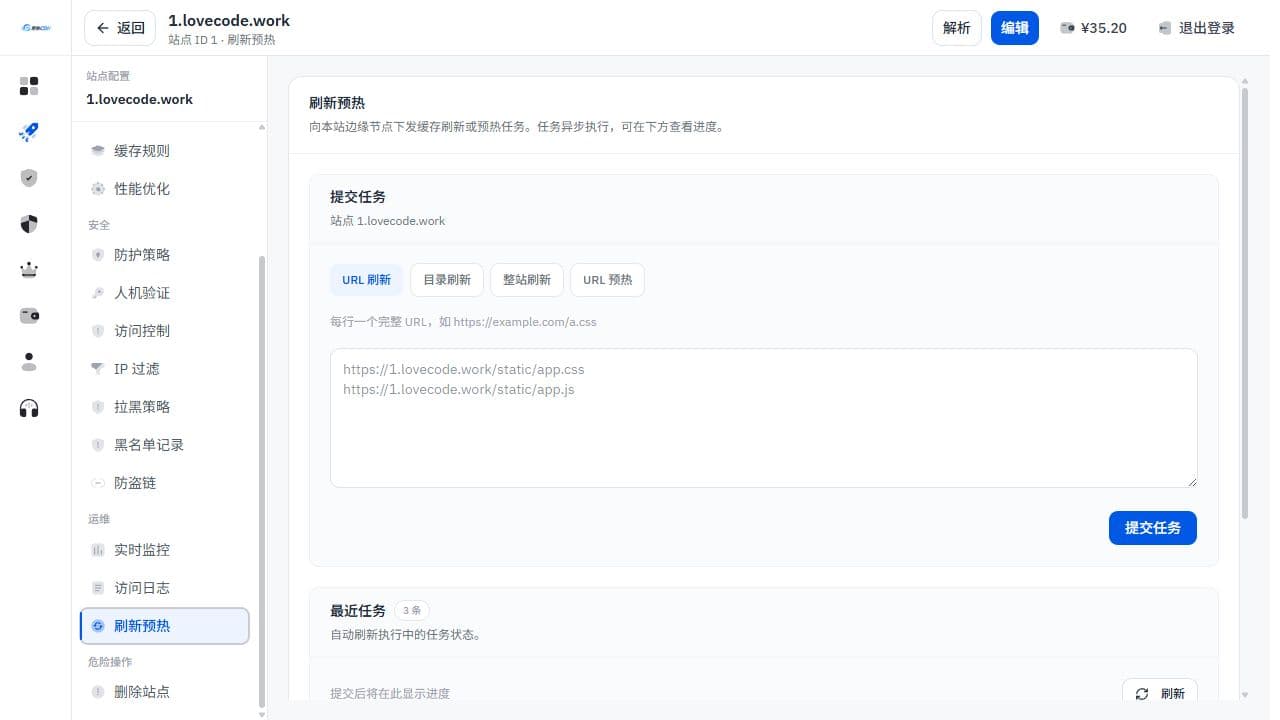The image size is (1280, 720).
Task: View 实时监控 page
Action: [x=165, y=550]
